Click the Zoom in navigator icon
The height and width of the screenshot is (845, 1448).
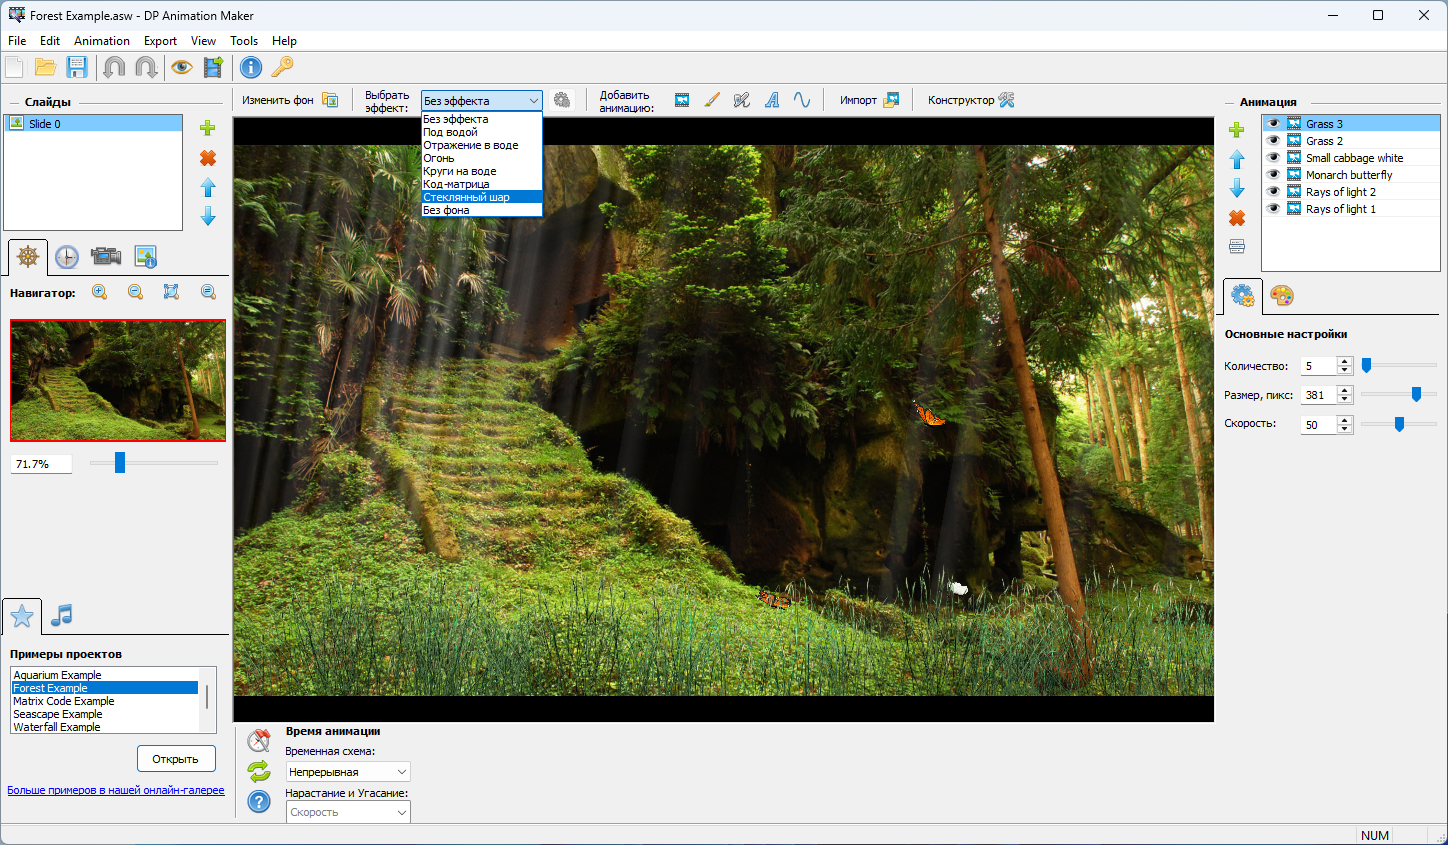[100, 292]
